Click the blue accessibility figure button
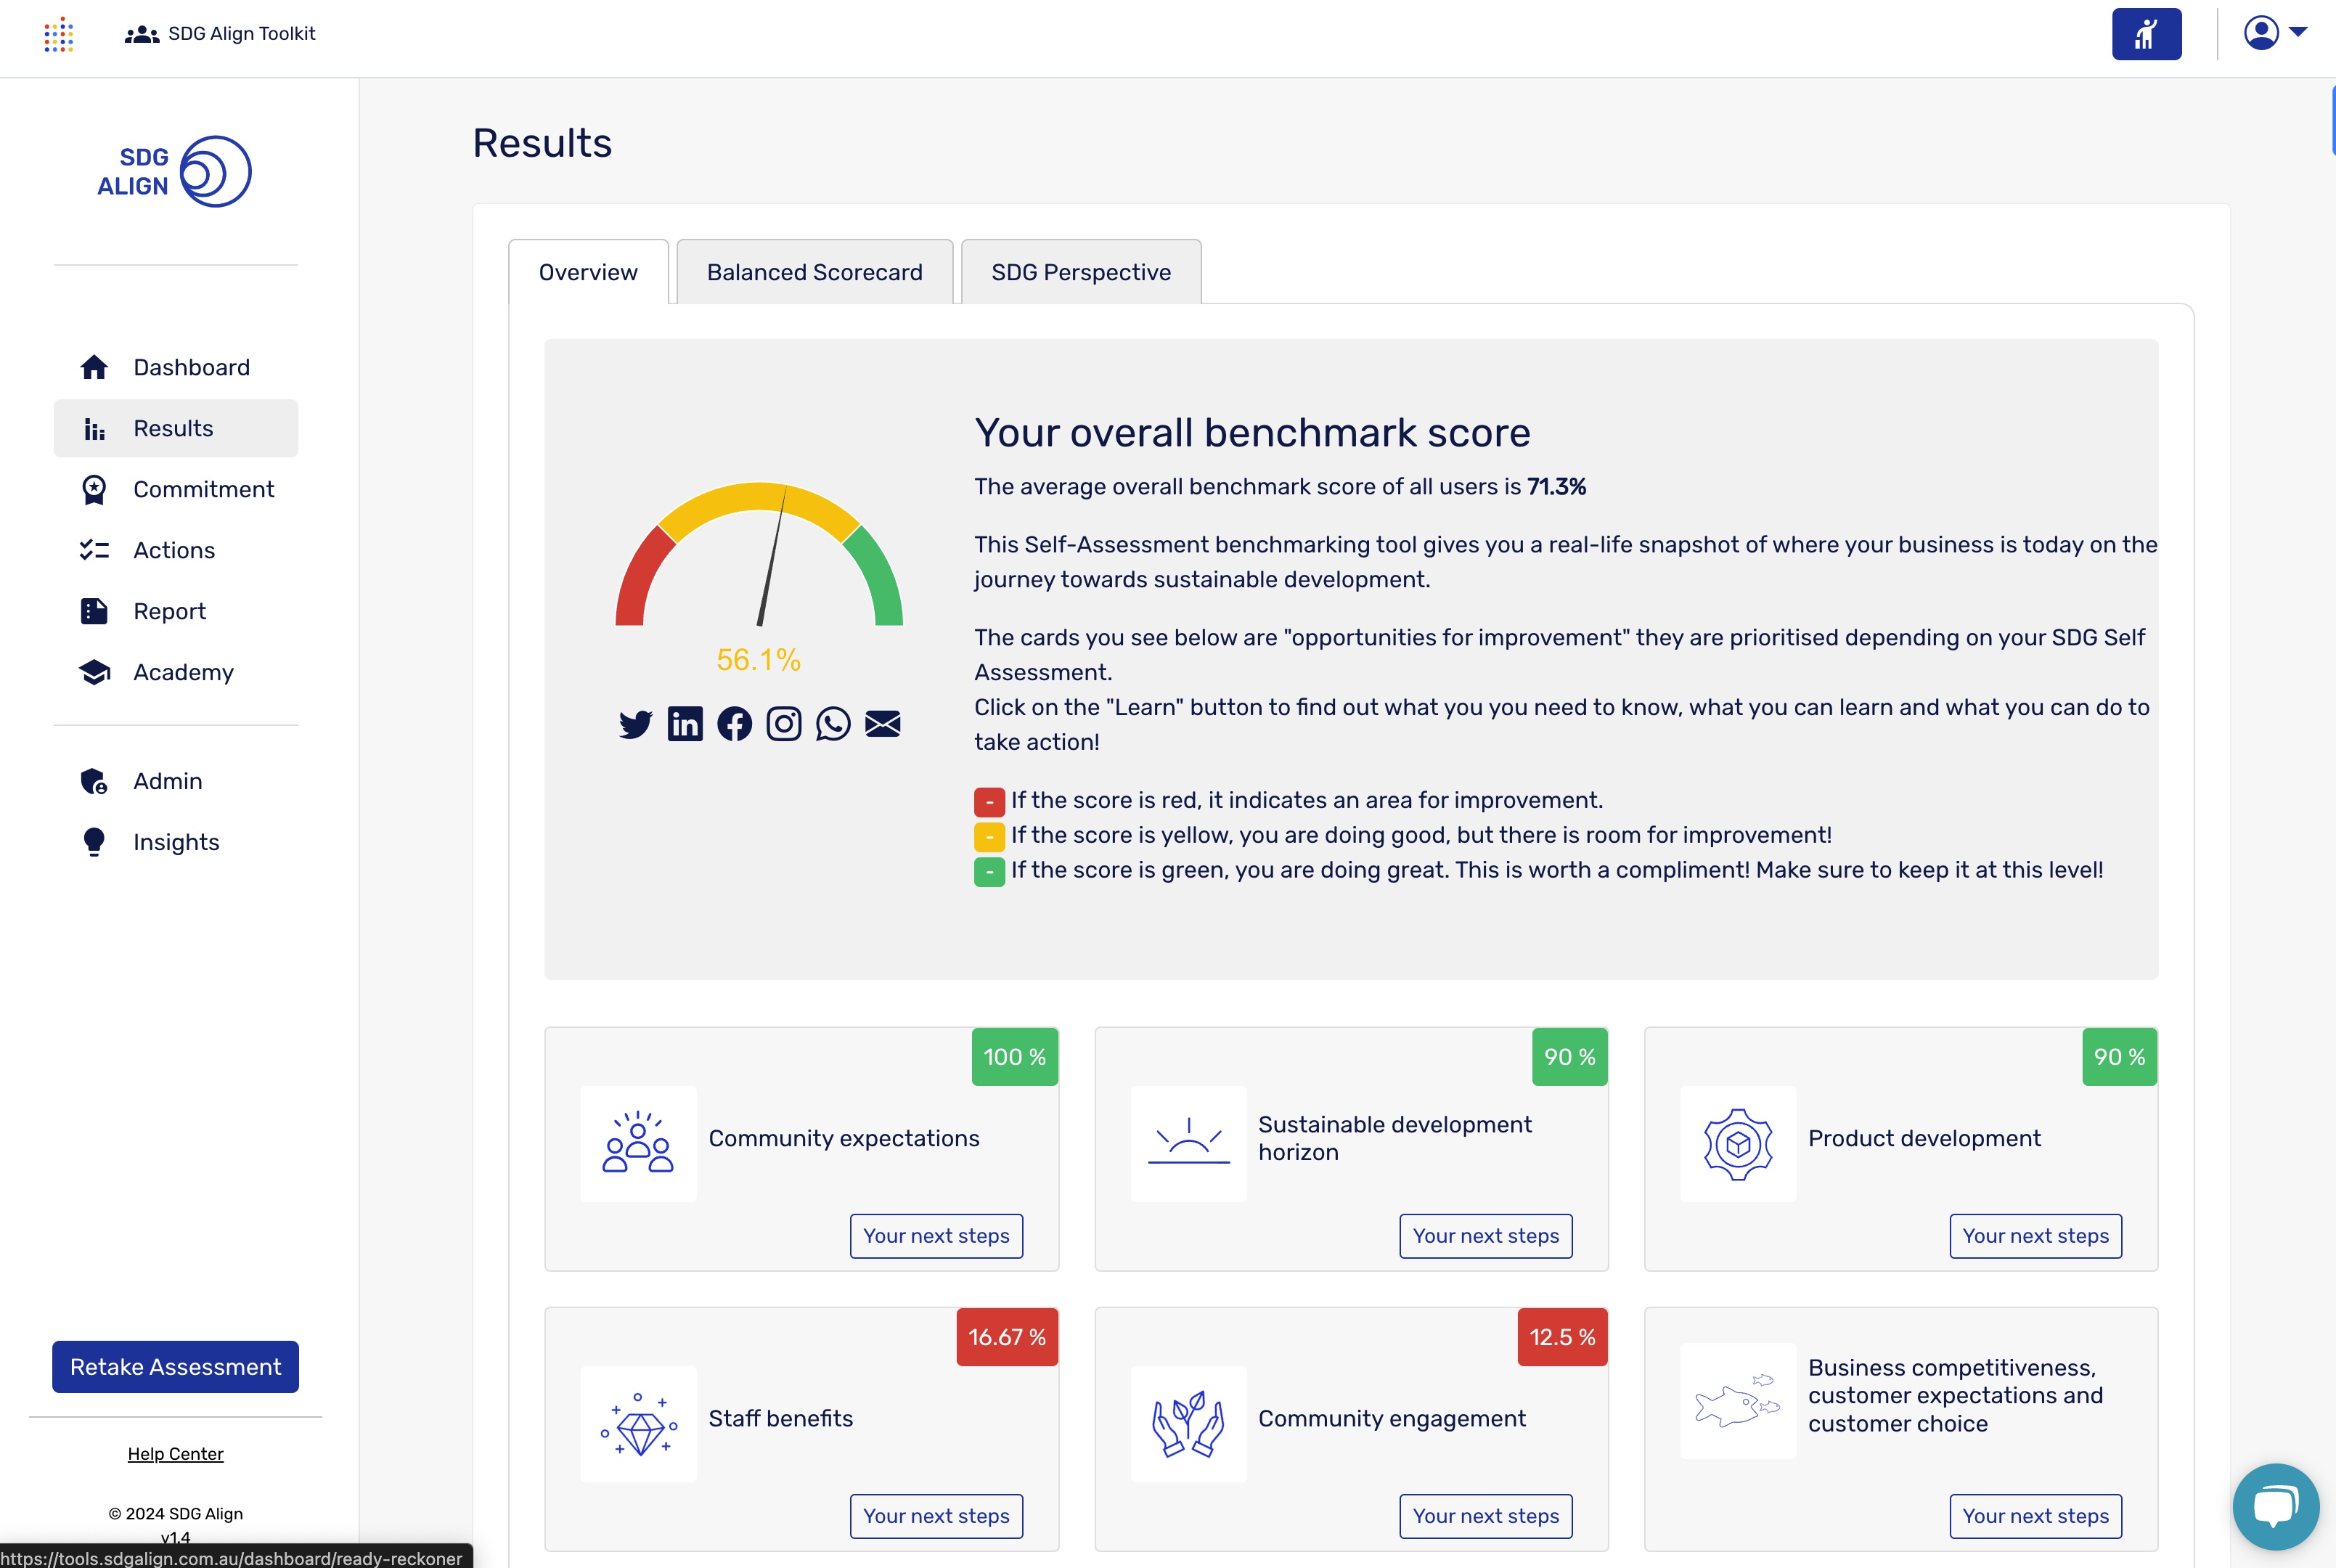The height and width of the screenshot is (1568, 2336). [2146, 34]
